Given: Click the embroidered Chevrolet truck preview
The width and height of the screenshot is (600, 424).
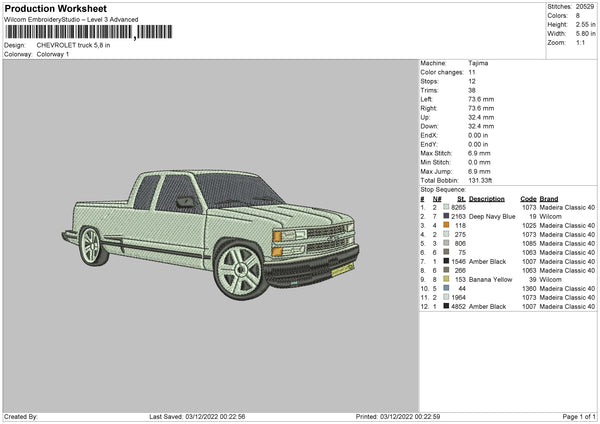Looking at the screenshot, I should point(214,217).
